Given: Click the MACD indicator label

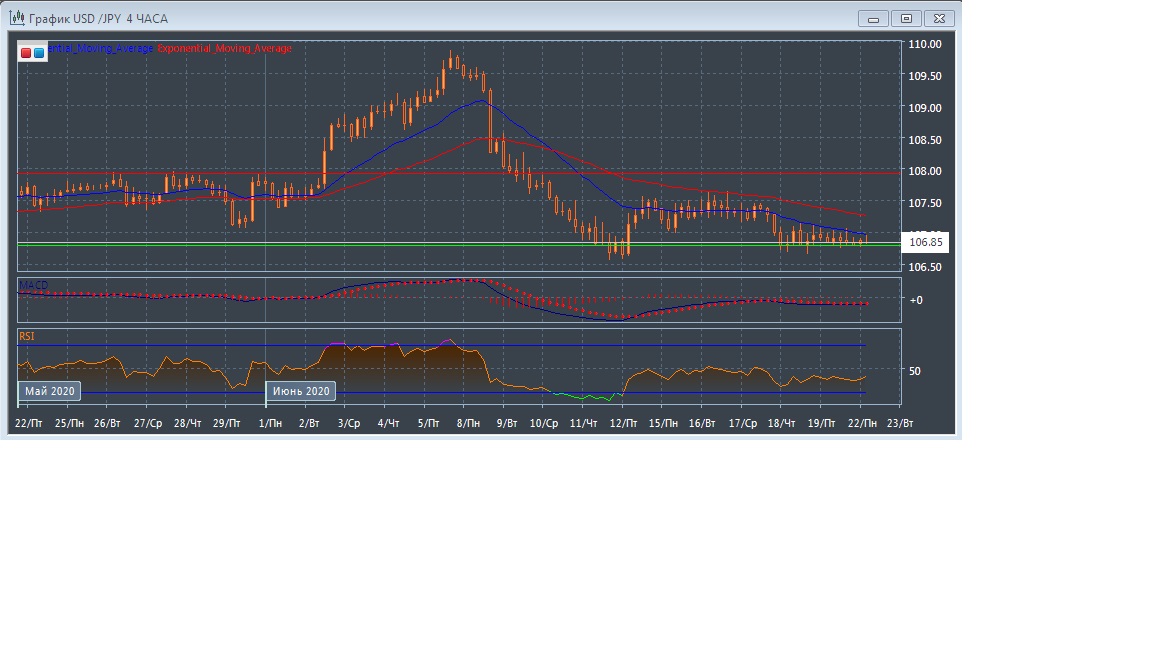Looking at the screenshot, I should coord(34,286).
